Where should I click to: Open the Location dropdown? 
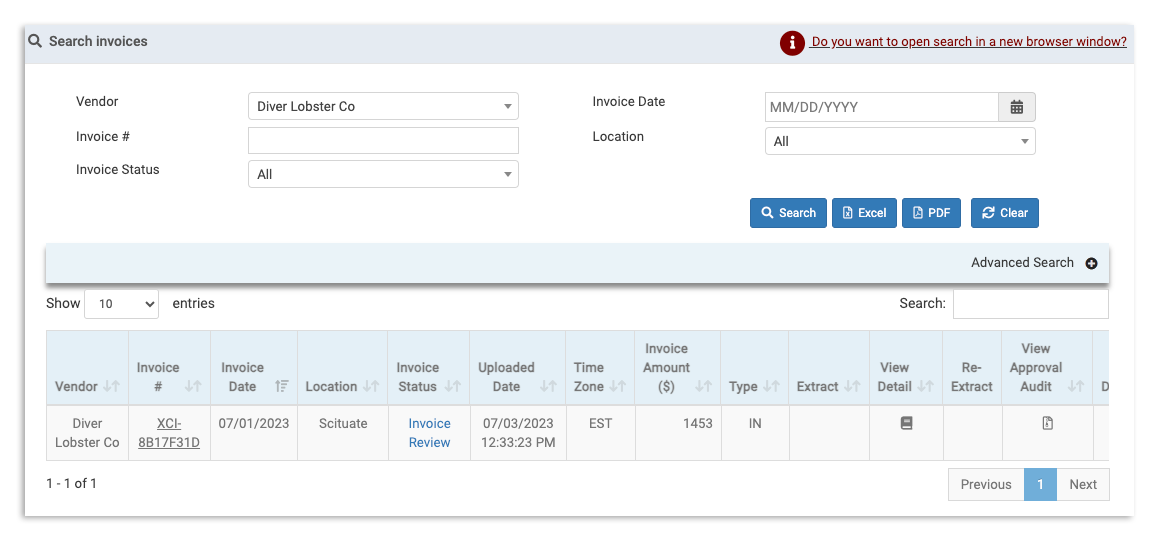899,142
